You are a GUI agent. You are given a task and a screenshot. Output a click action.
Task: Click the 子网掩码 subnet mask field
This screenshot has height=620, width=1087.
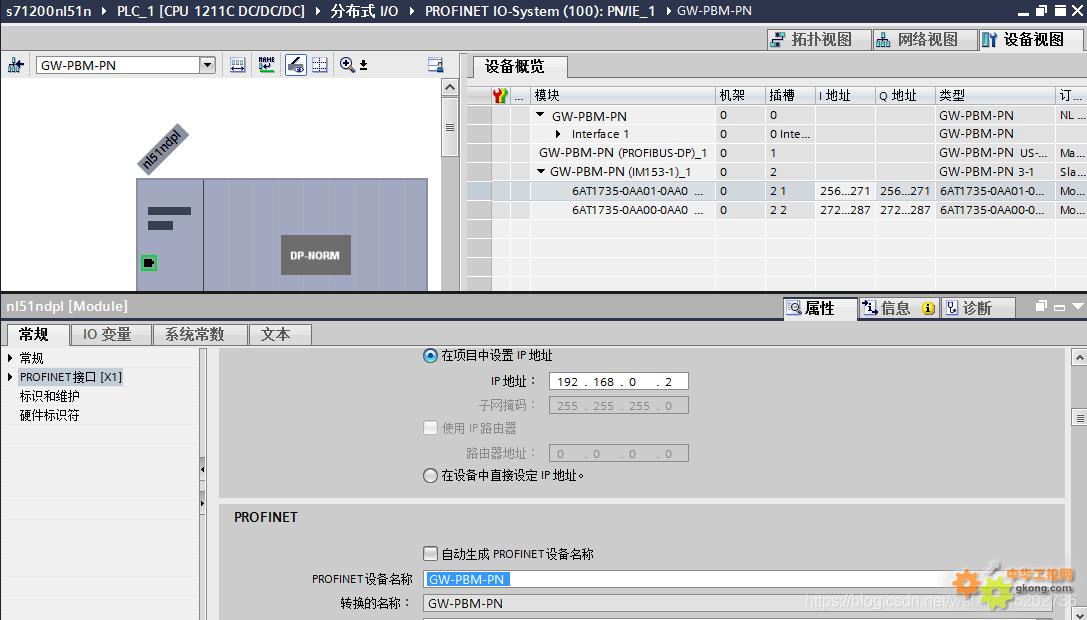pyautogui.click(x=619, y=406)
